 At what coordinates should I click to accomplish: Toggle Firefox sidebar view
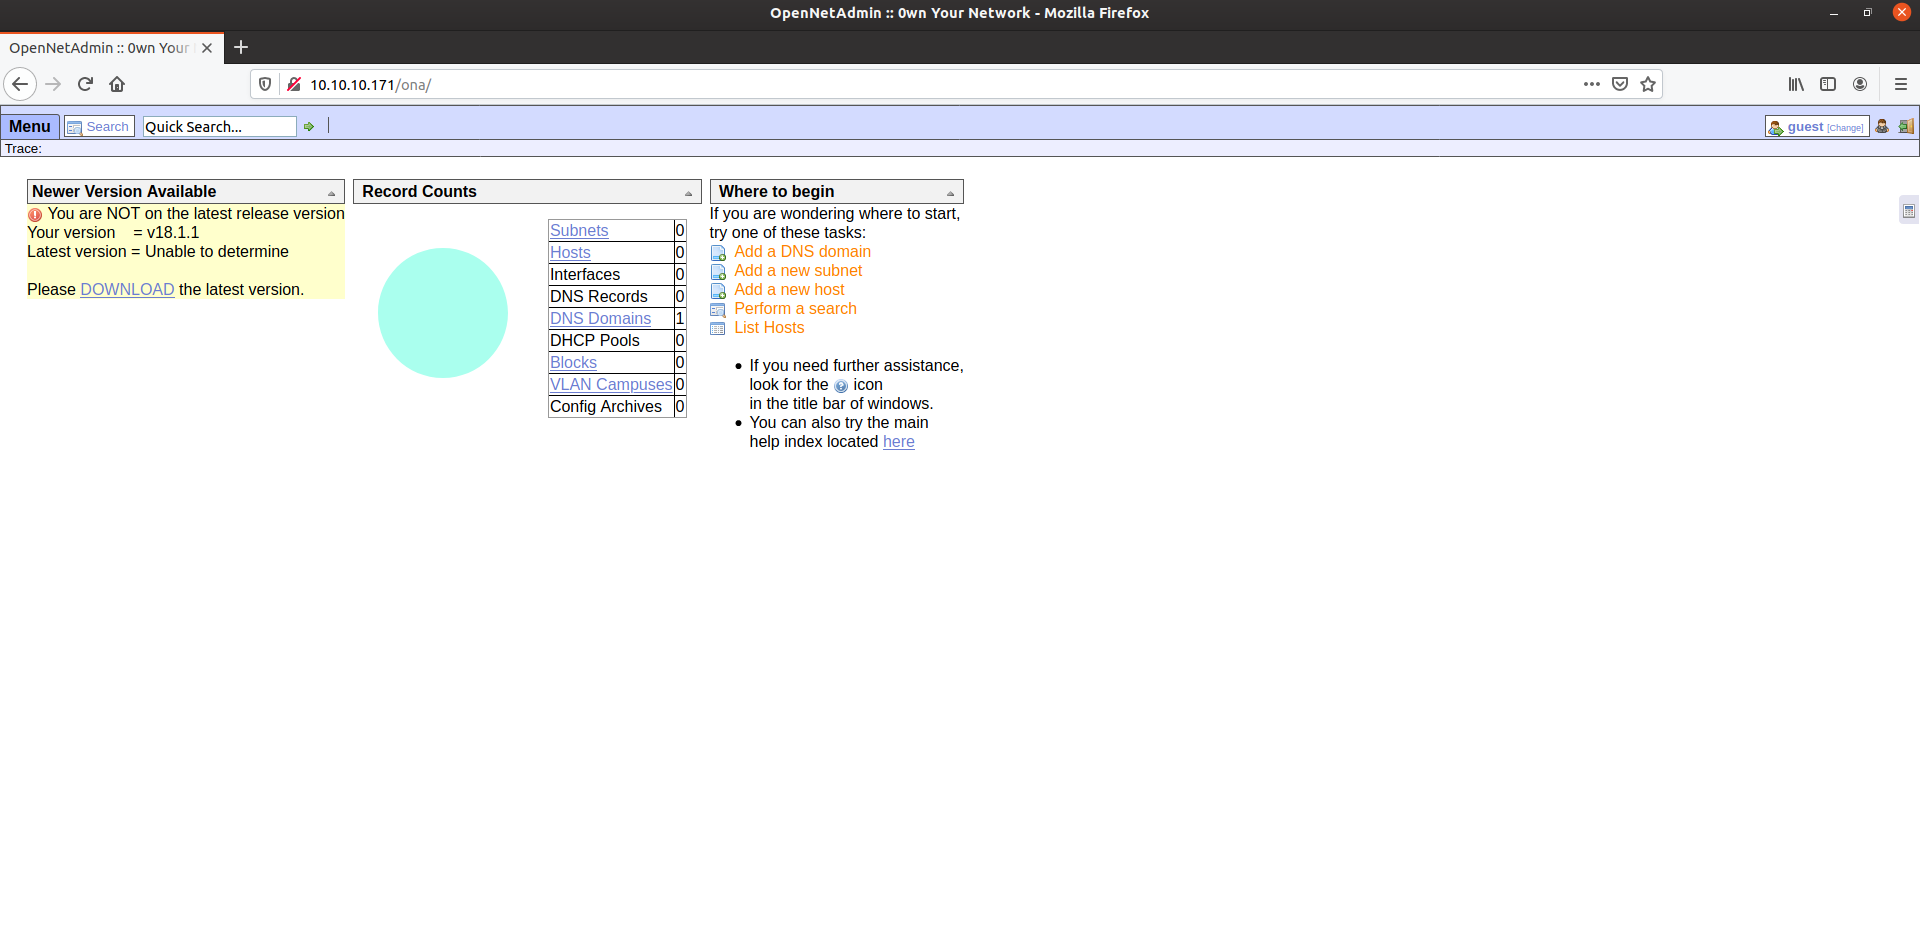[x=1828, y=84]
